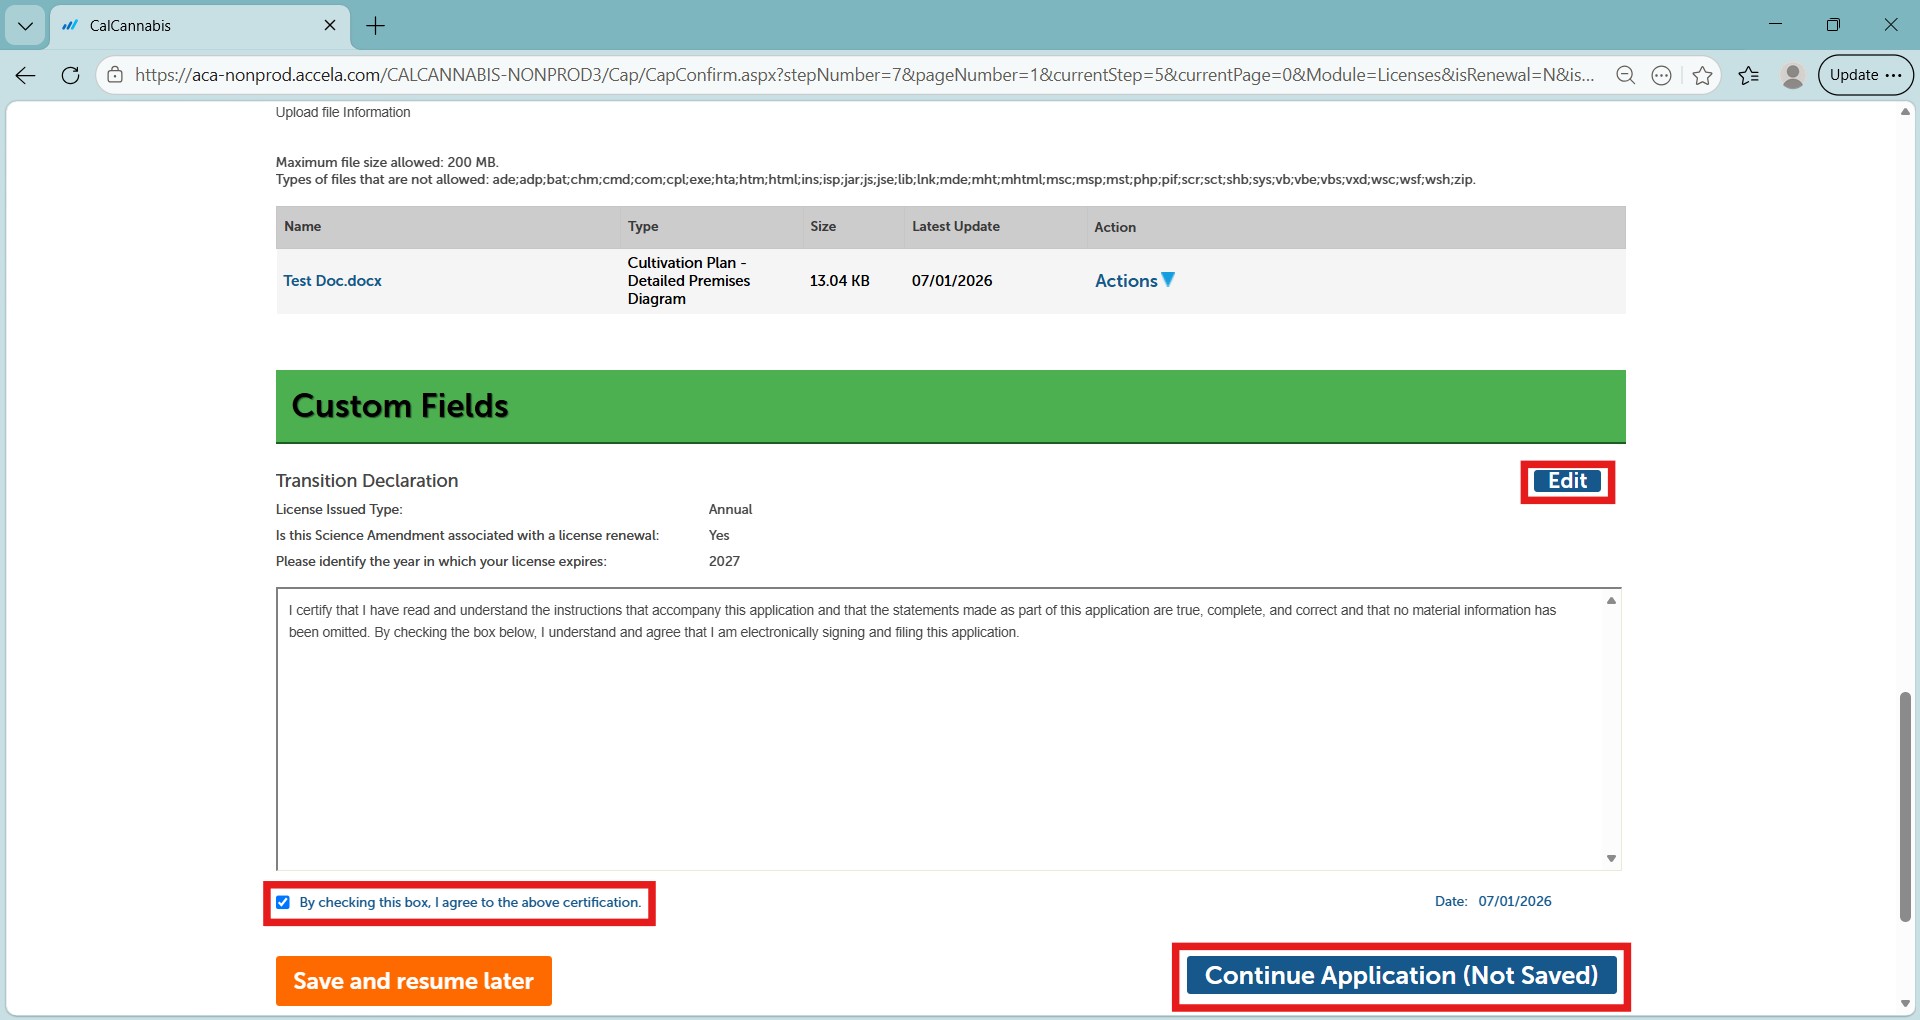Click the Size column header
The width and height of the screenshot is (1920, 1020).
(823, 226)
